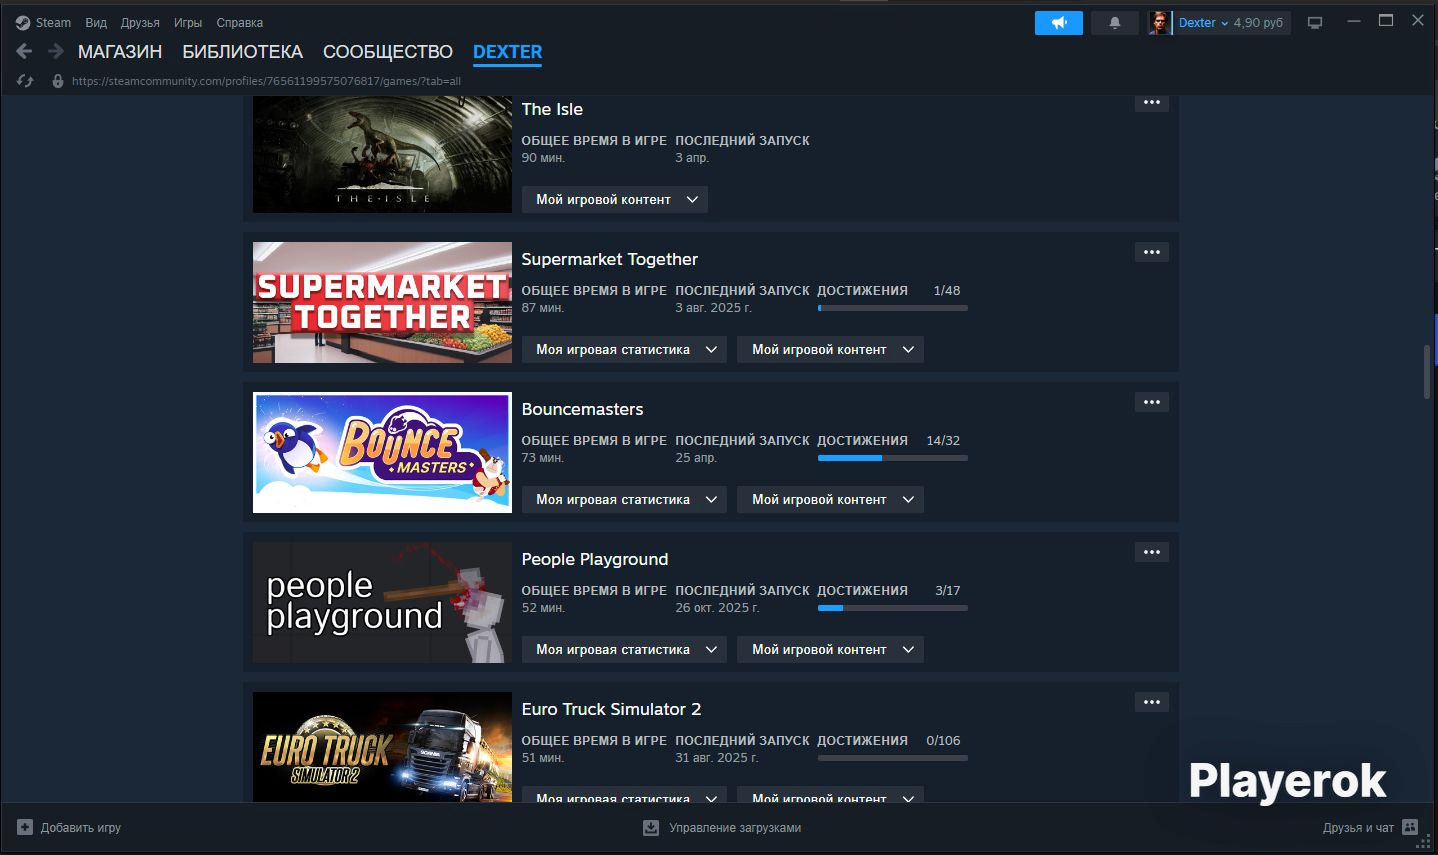
Task: Open the Вид menu
Action: point(96,22)
